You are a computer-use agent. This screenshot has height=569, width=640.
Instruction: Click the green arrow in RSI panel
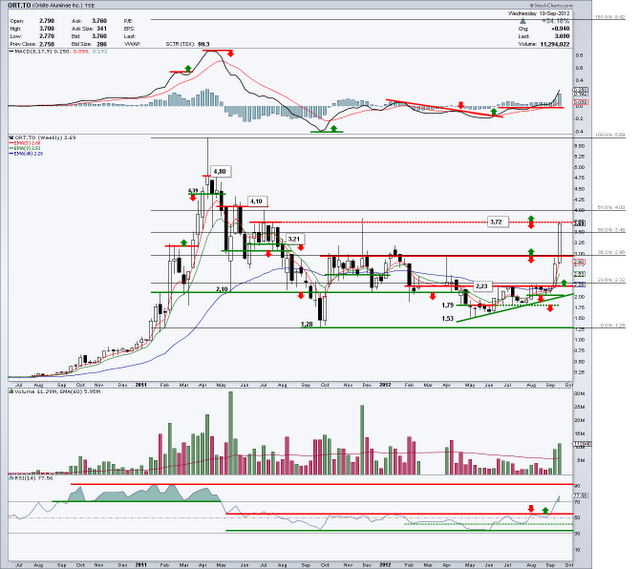click(546, 510)
